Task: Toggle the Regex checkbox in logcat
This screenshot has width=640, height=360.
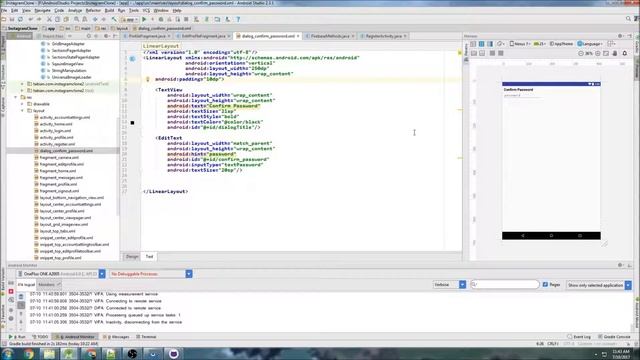Action: coord(545,284)
